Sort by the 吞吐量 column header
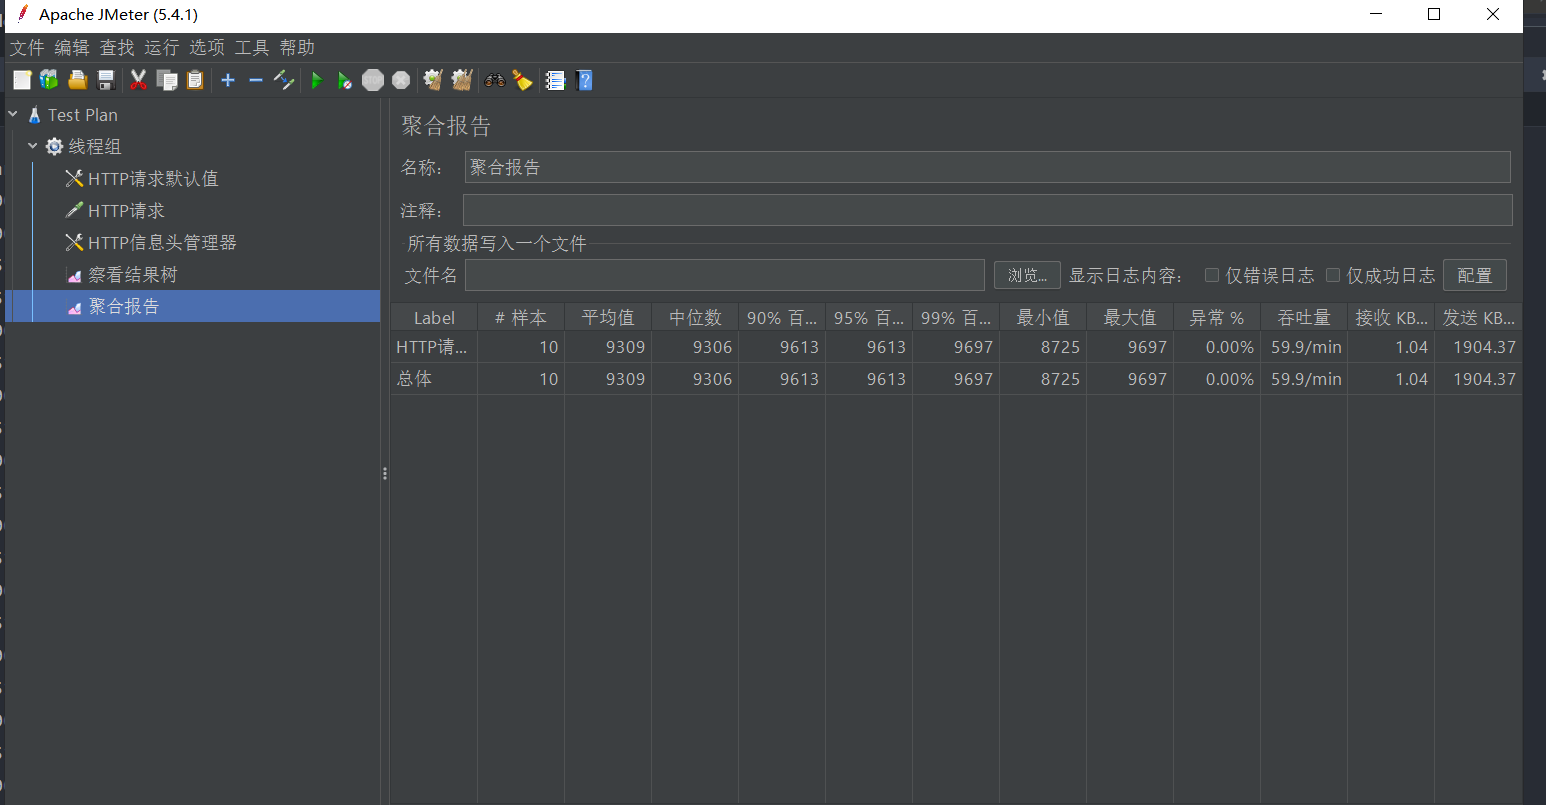 tap(1304, 317)
